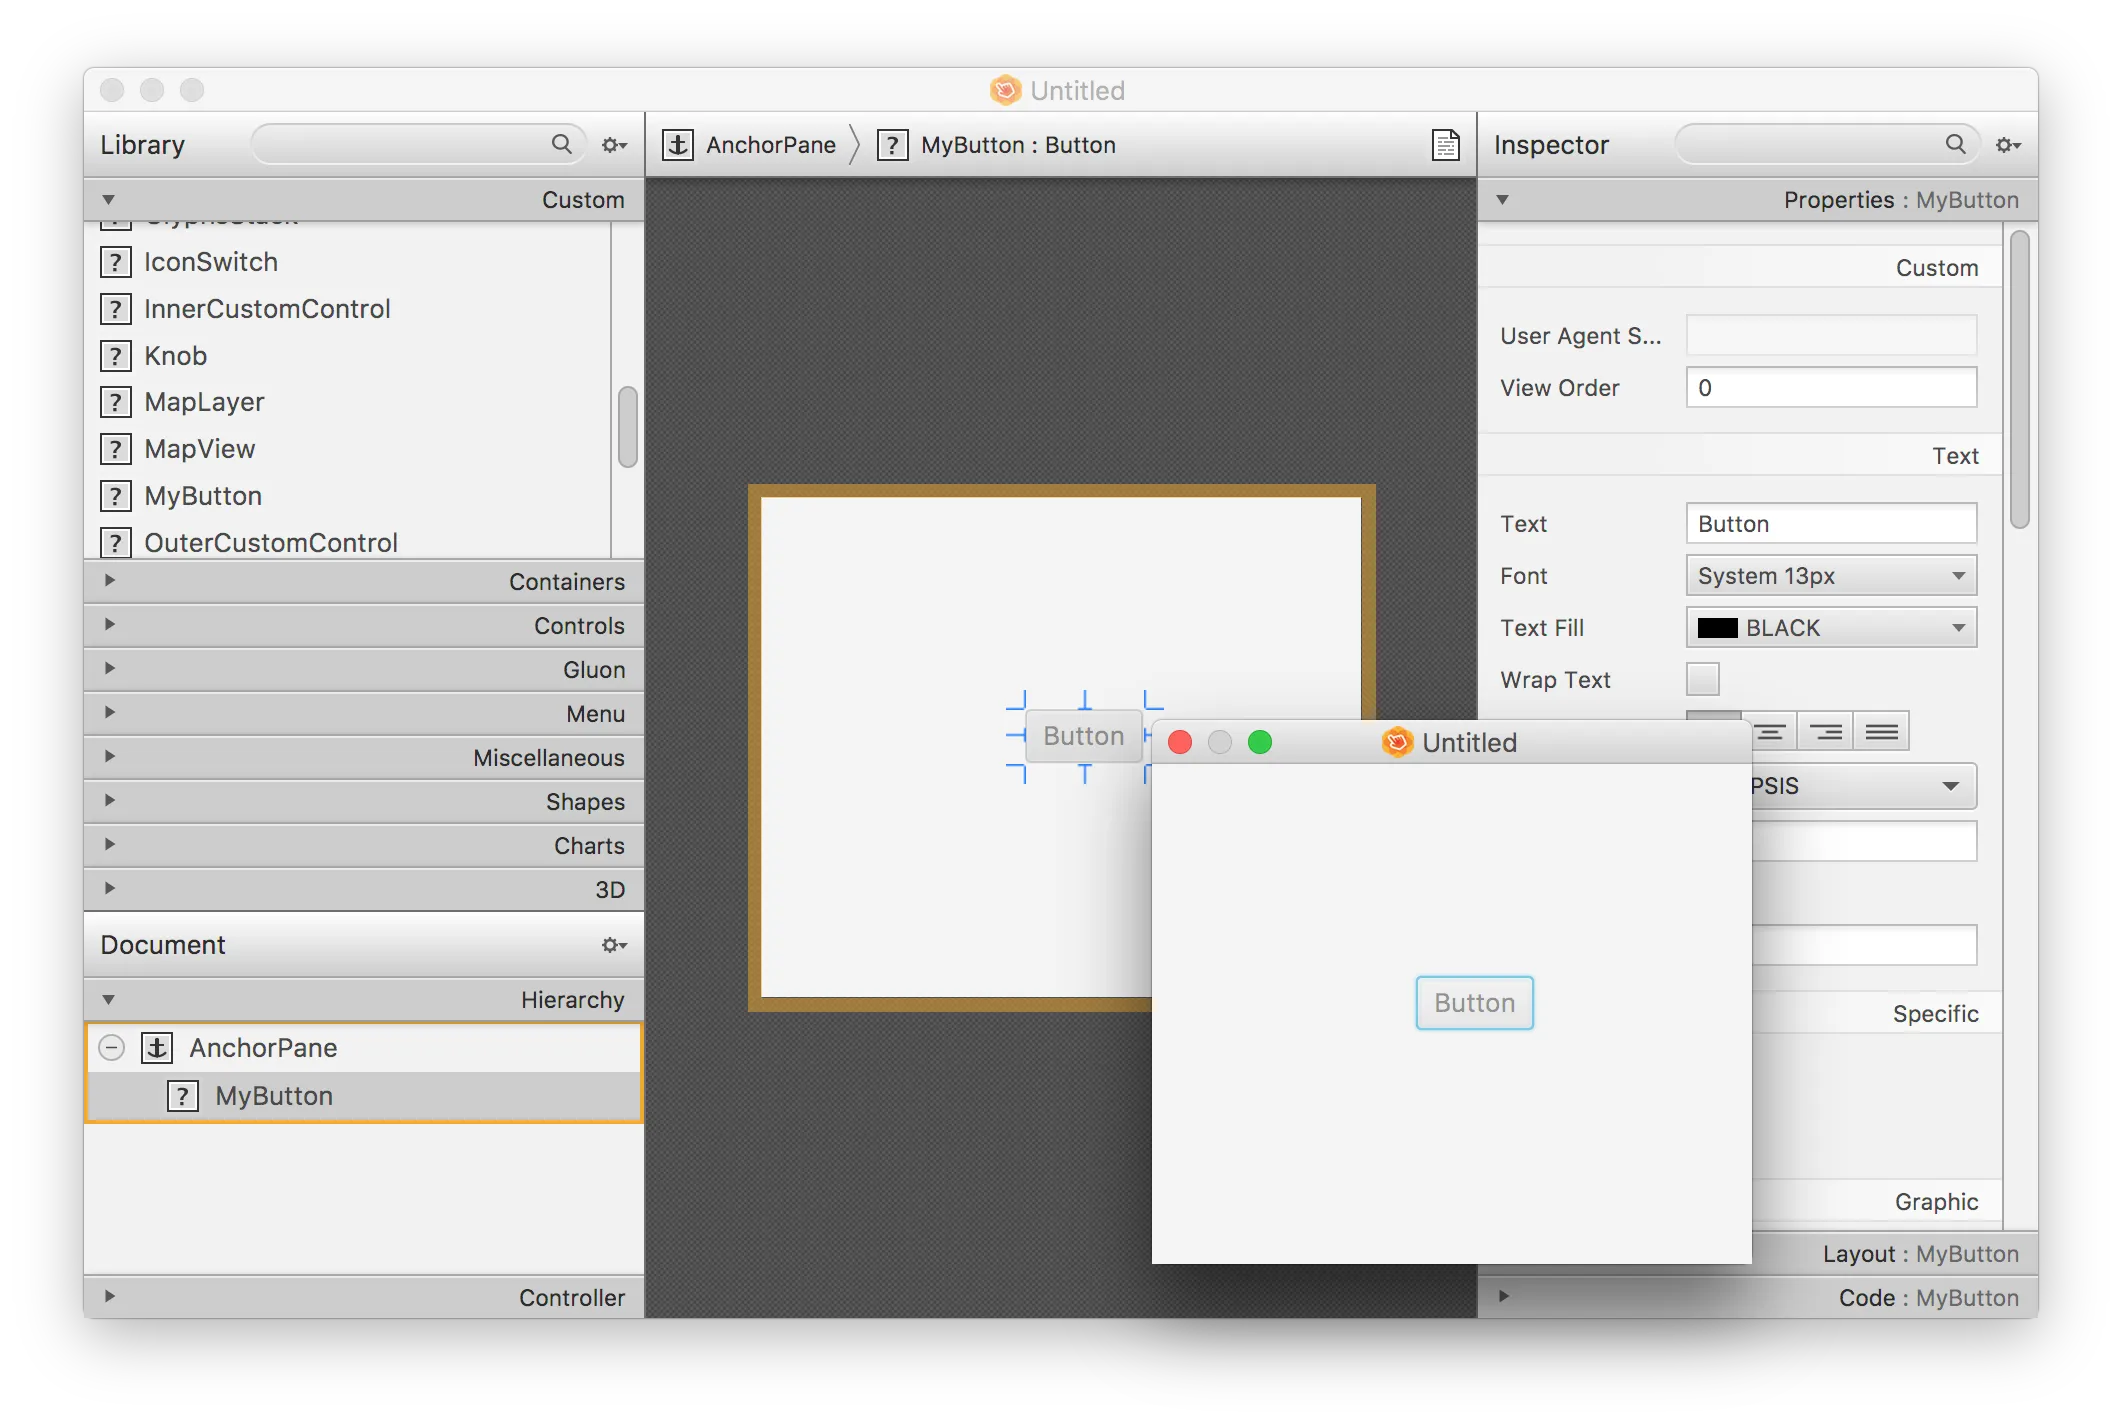This screenshot has height=1424, width=2122.
Task: Select justify text alignment toggle
Action: coord(1881,732)
